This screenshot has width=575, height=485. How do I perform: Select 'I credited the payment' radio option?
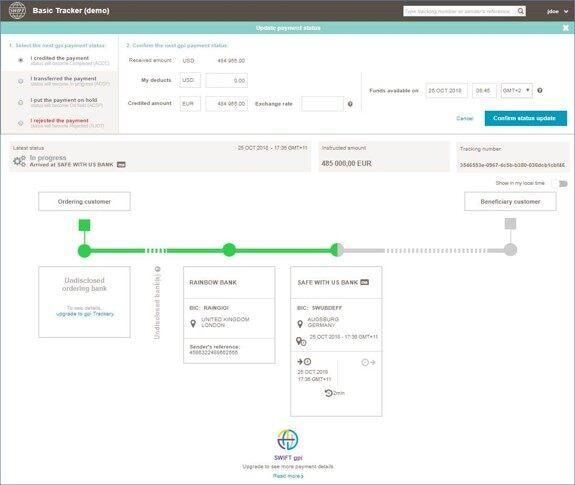(21, 60)
